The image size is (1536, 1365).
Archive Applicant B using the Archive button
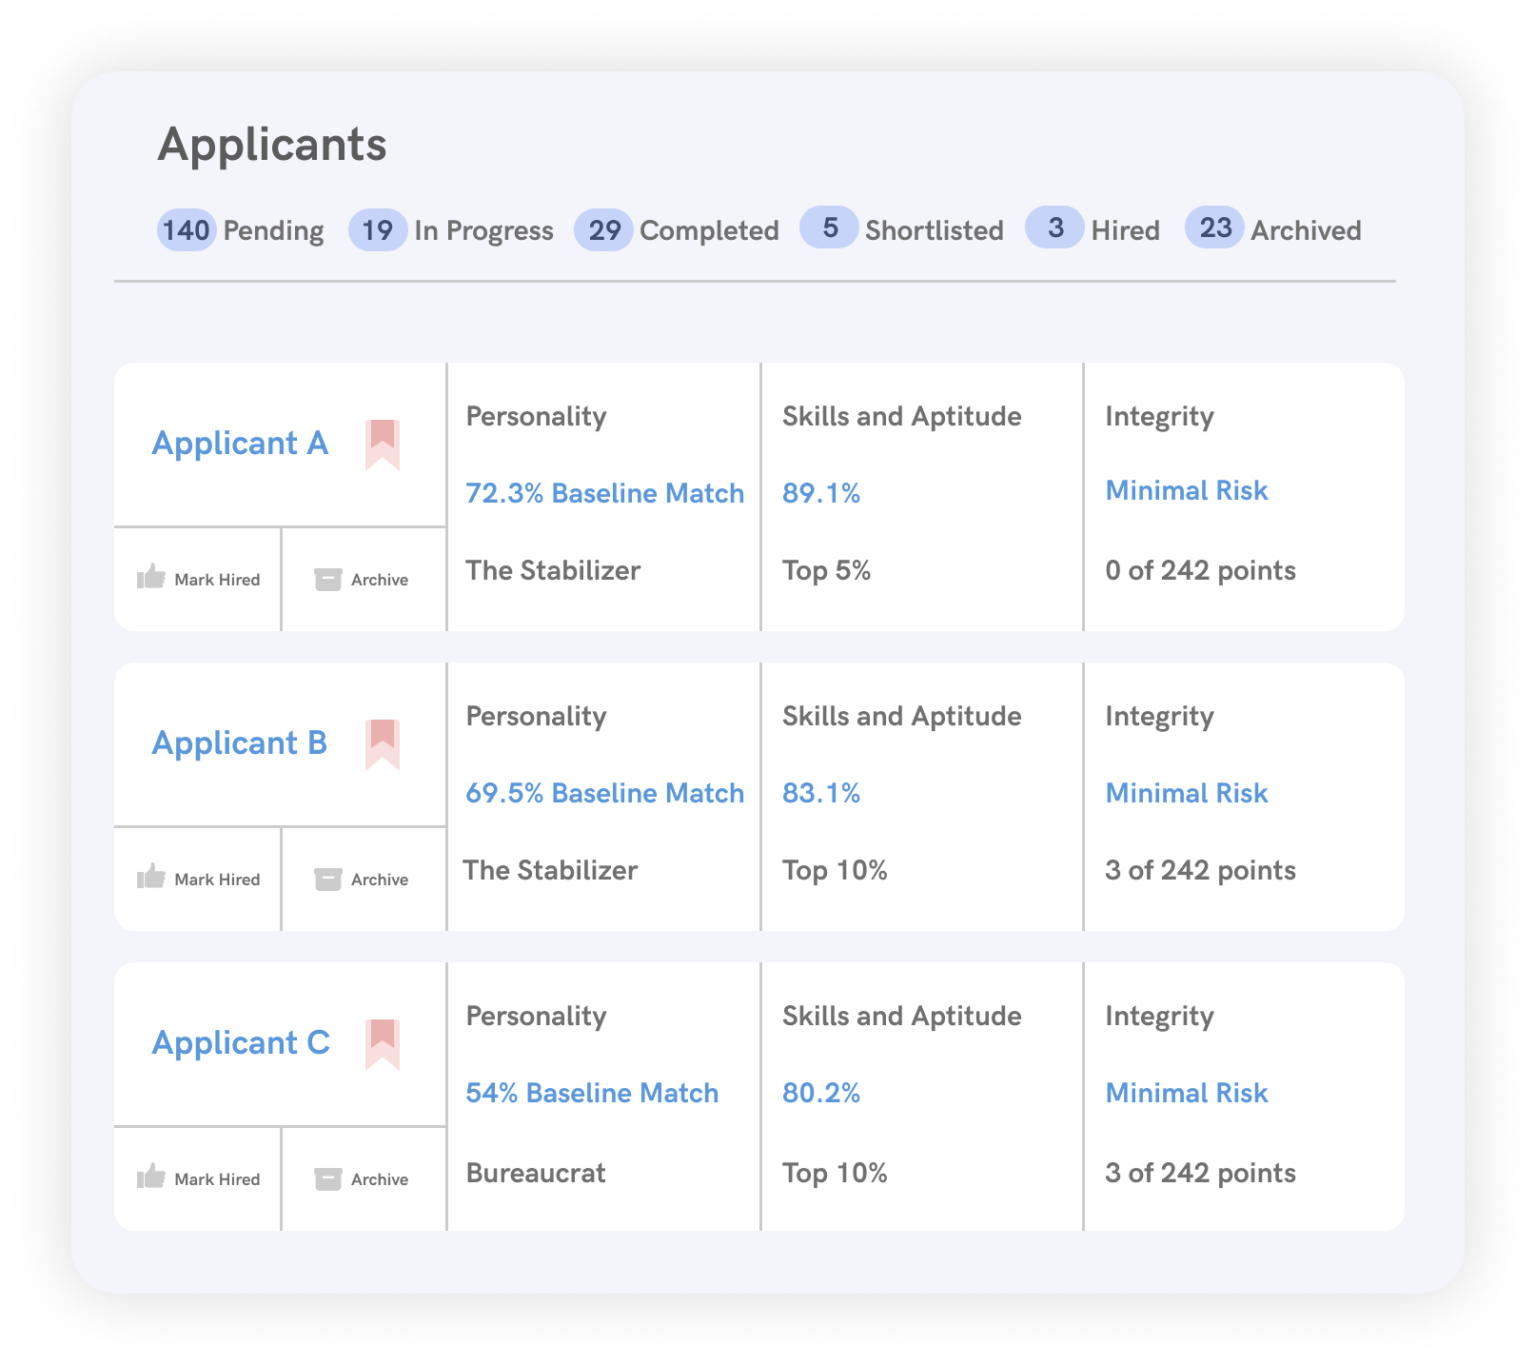pyautogui.click(x=363, y=878)
